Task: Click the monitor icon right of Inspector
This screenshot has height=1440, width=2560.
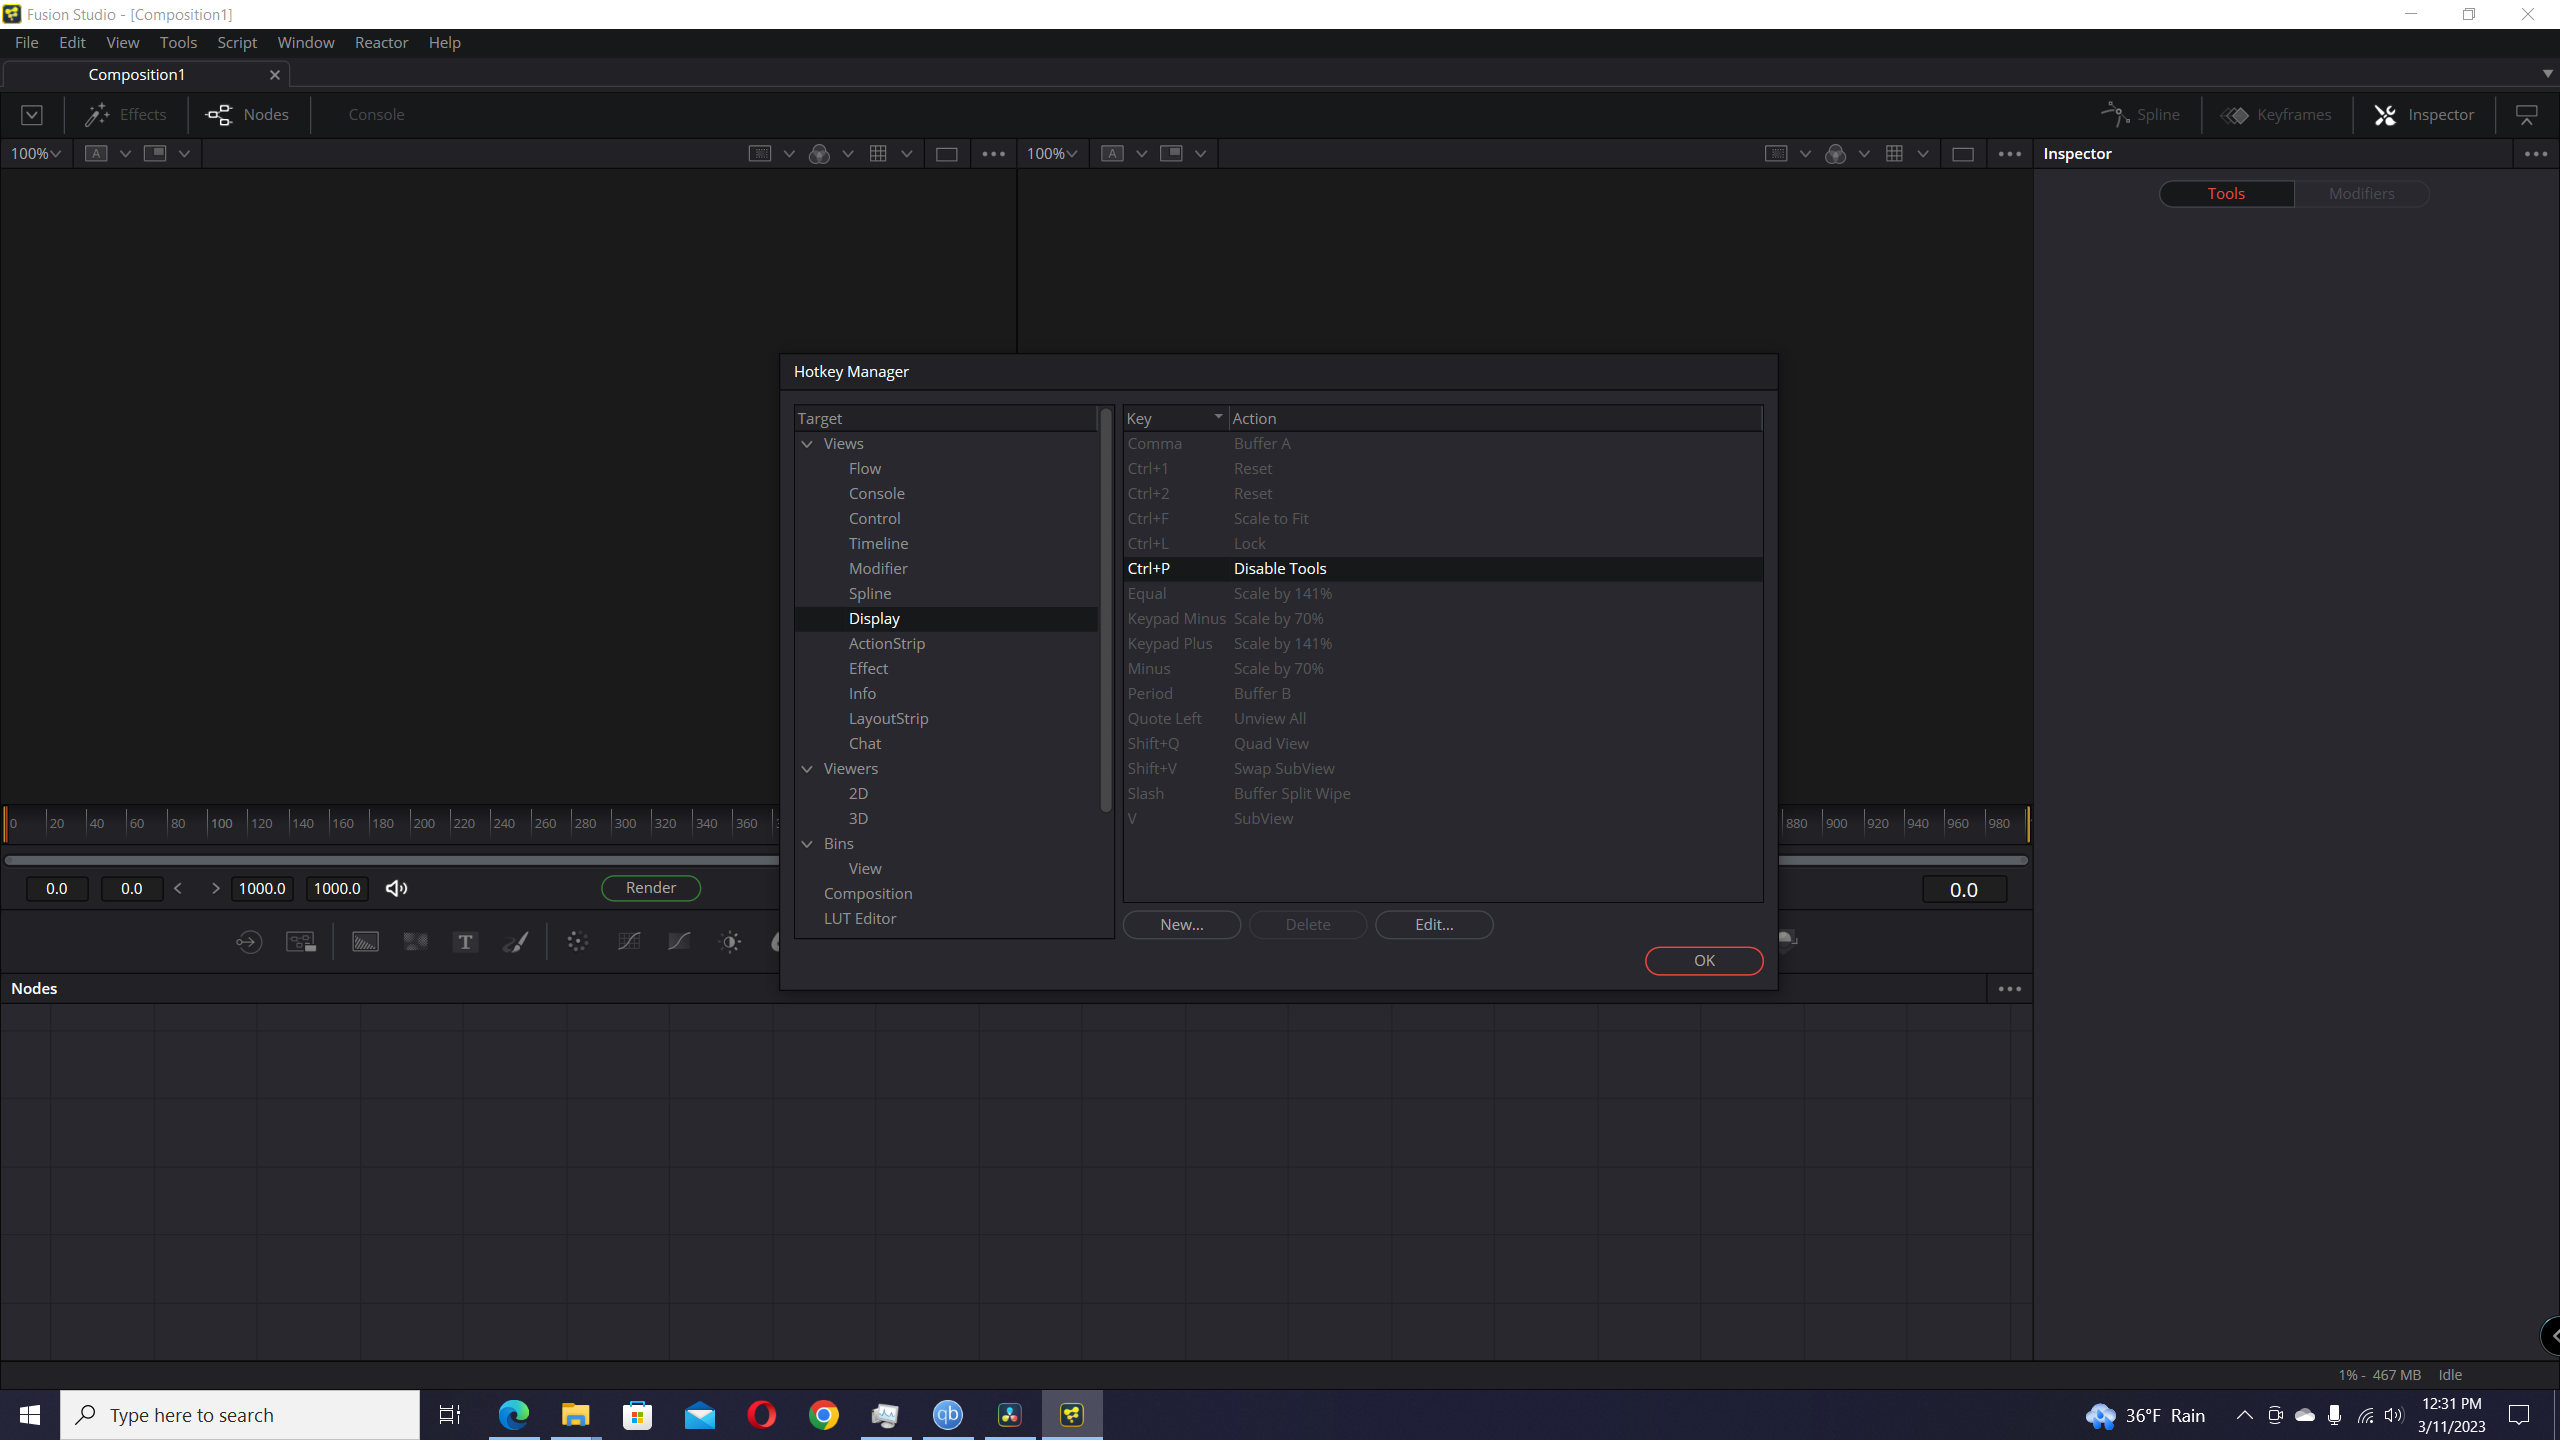Action: (2526, 114)
